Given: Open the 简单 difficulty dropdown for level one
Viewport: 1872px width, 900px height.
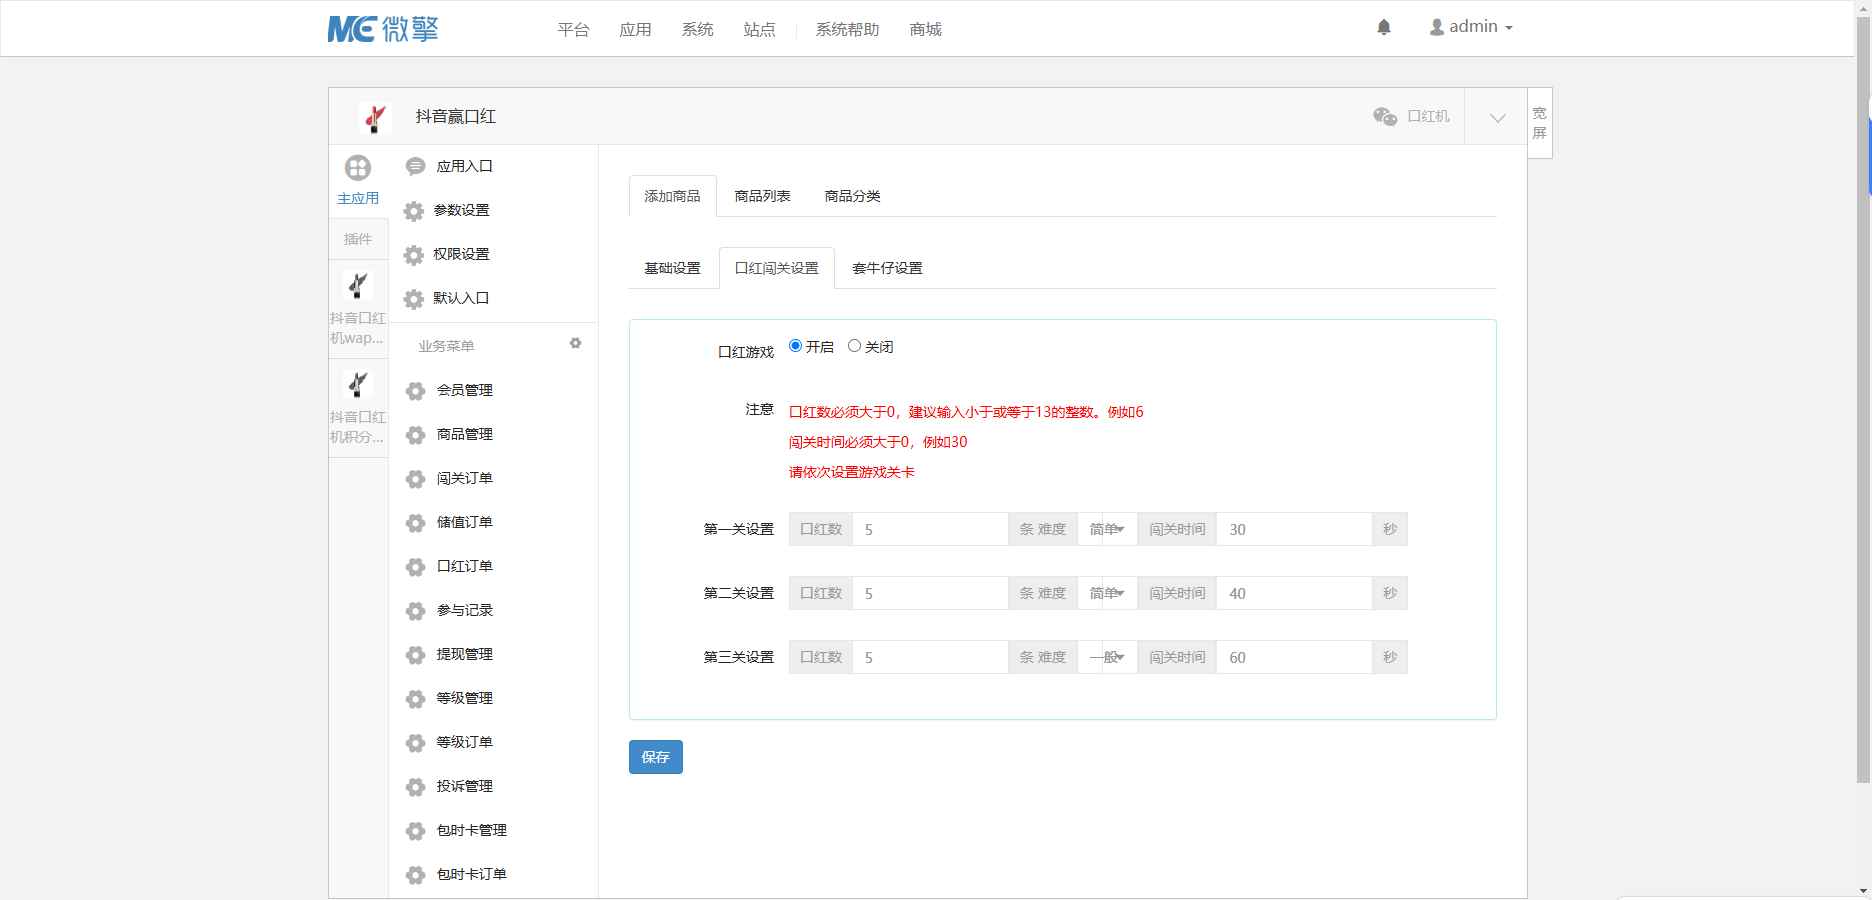Looking at the screenshot, I should pyautogui.click(x=1107, y=529).
